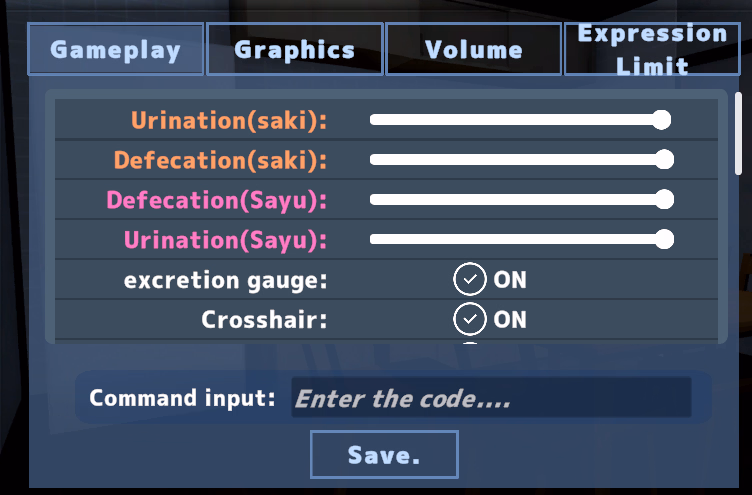Viewport: 752px width, 495px height.
Task: Click the settings list scrollbar thumb
Action: (x=738, y=133)
